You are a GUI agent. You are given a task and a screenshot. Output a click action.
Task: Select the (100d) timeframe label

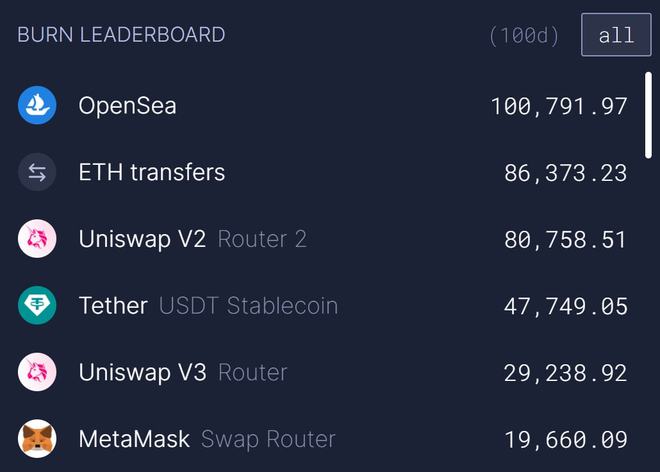tap(524, 35)
